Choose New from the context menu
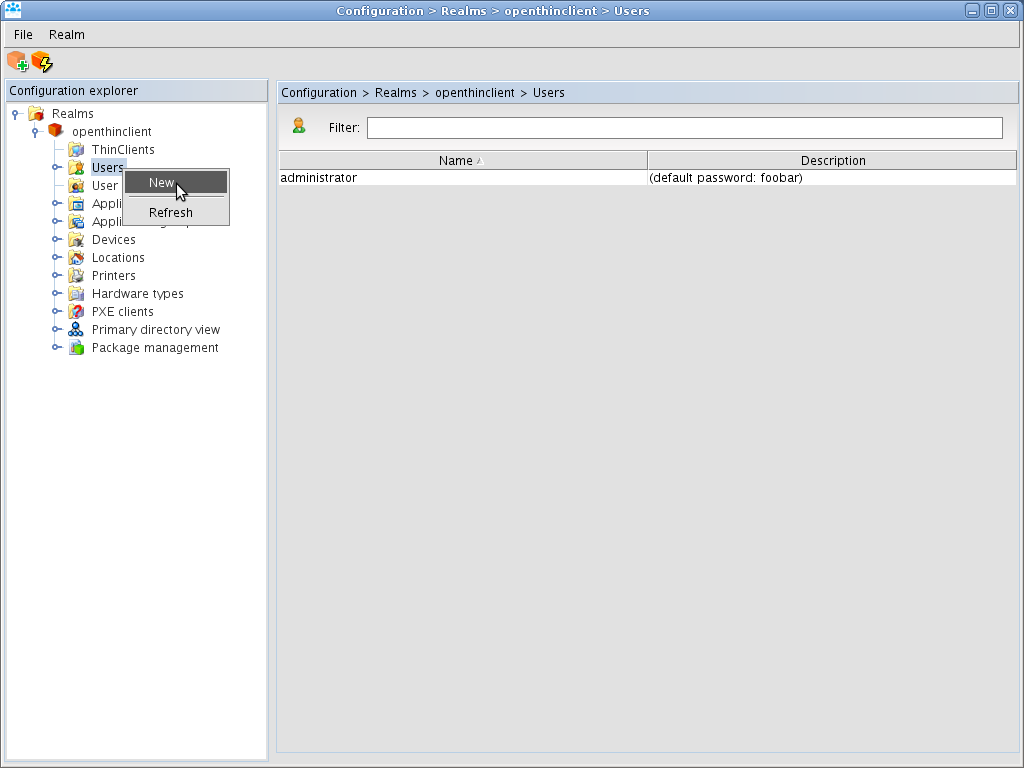This screenshot has height=768, width=1024. 162,183
